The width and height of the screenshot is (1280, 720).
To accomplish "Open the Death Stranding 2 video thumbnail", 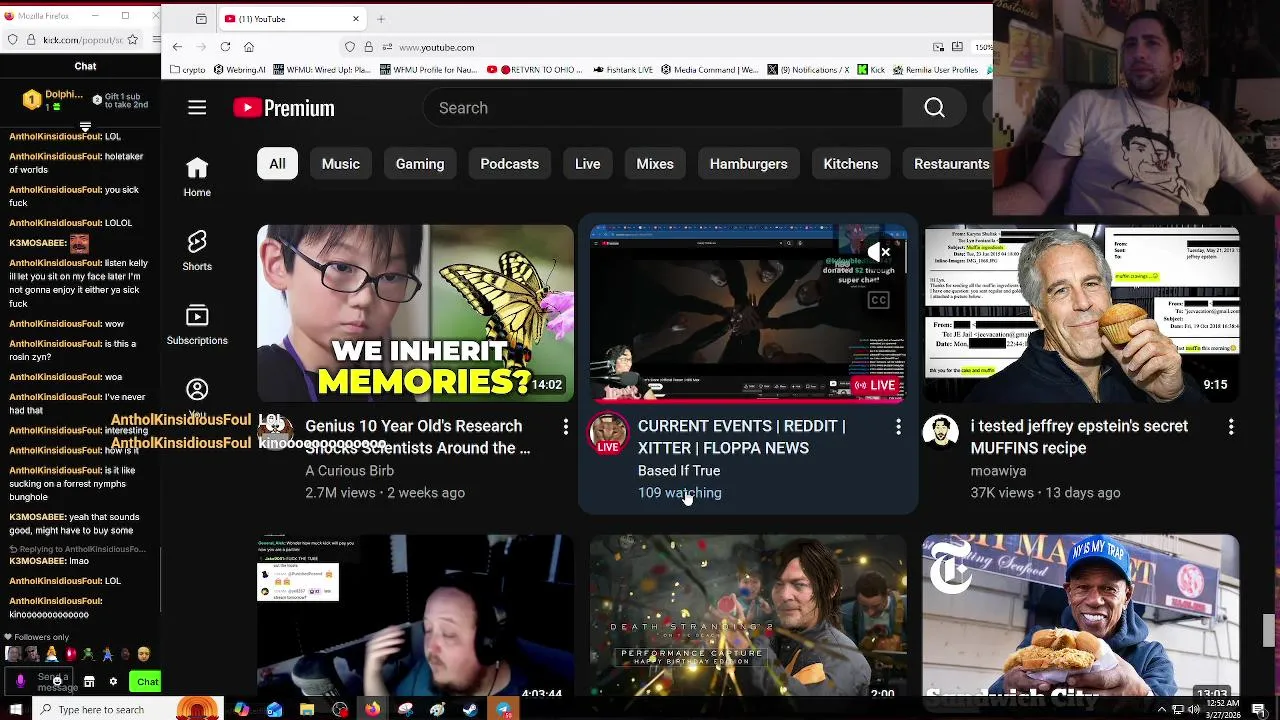I will coord(748,615).
